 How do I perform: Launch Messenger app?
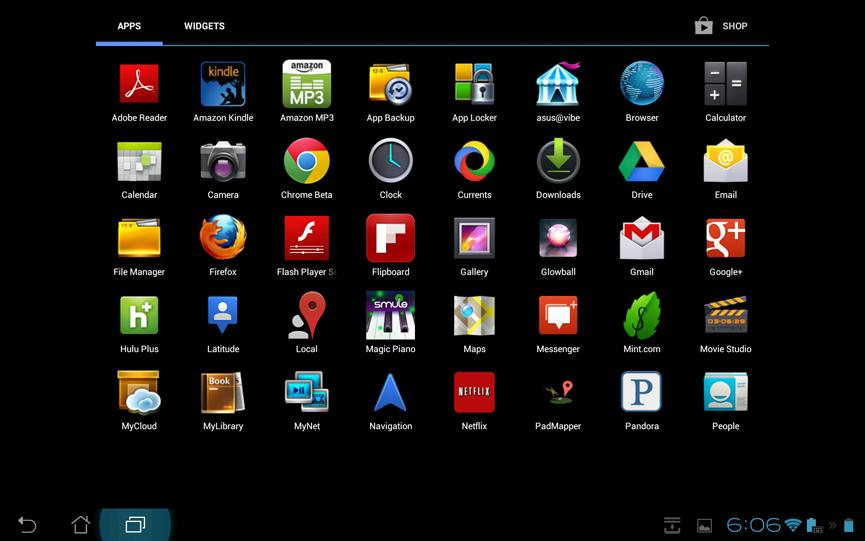pos(558,315)
